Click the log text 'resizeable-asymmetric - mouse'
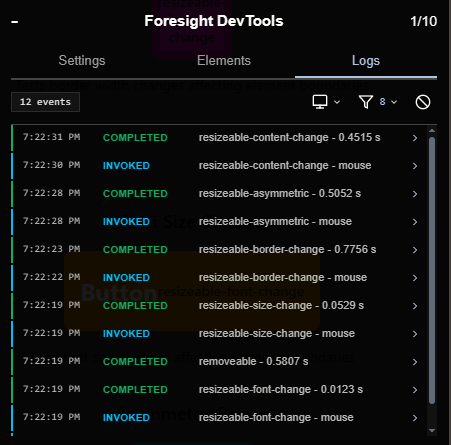 275,221
